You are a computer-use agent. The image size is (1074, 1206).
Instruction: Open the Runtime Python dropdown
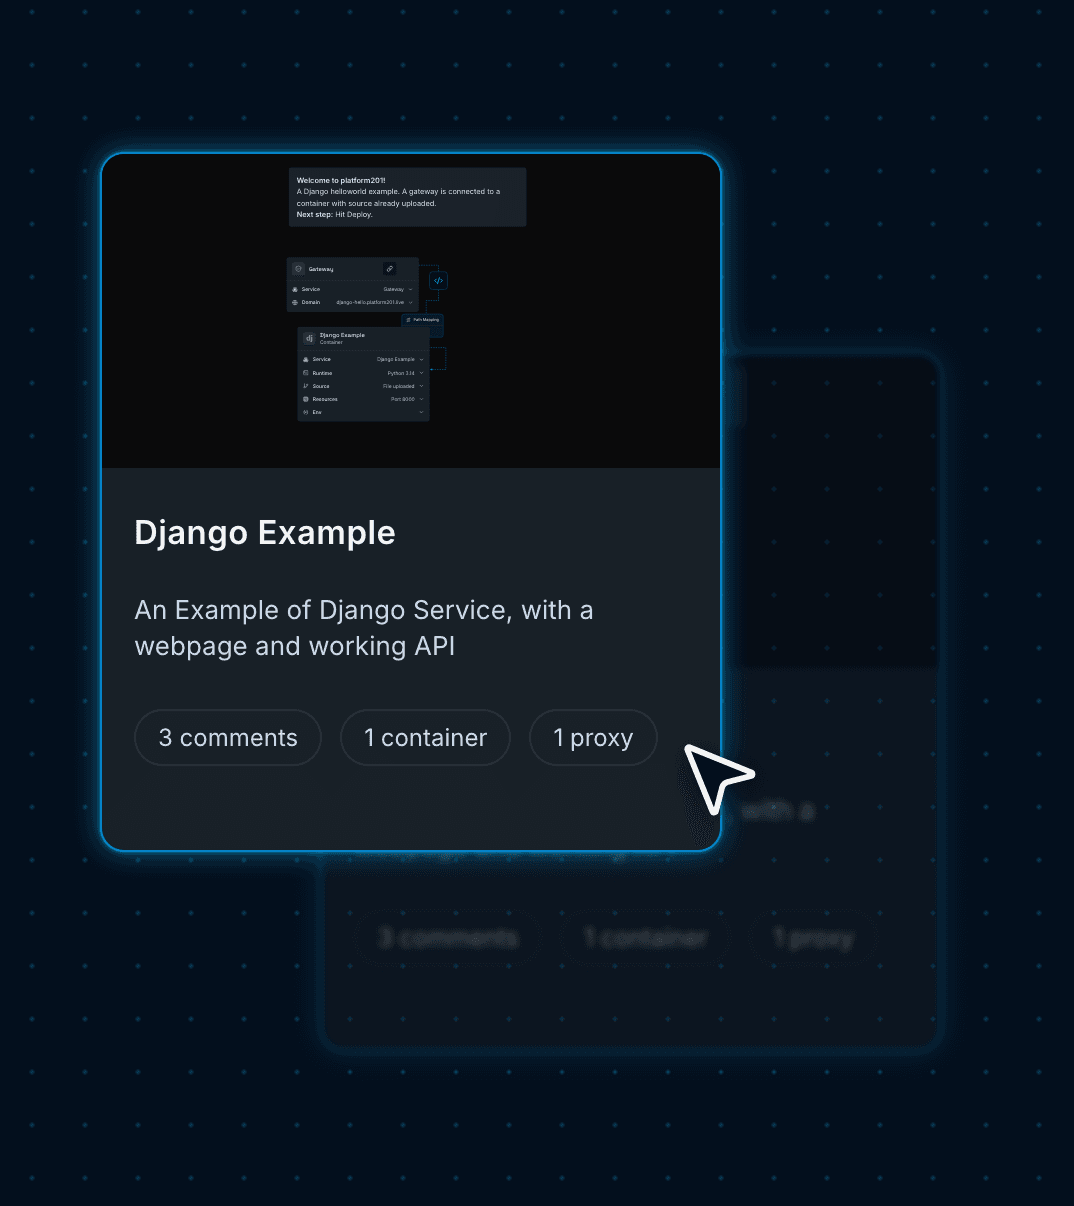[421, 373]
